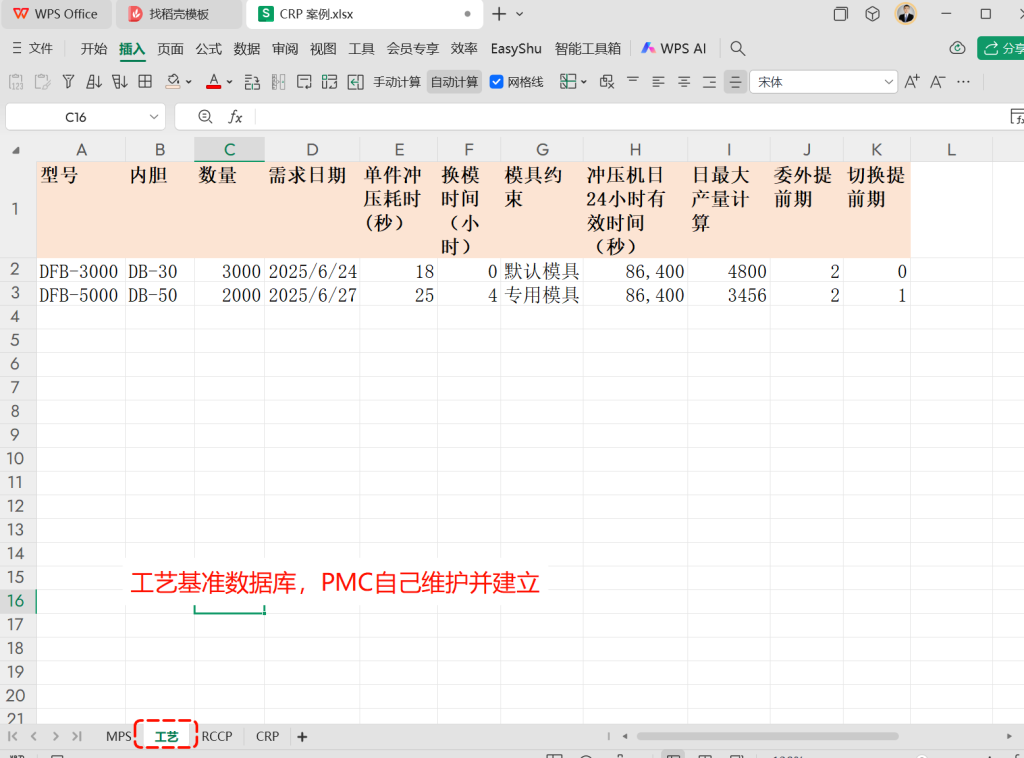Viewport: 1024px width, 758px height.
Task: Go to first sheet arrow
Action: (x=12, y=736)
